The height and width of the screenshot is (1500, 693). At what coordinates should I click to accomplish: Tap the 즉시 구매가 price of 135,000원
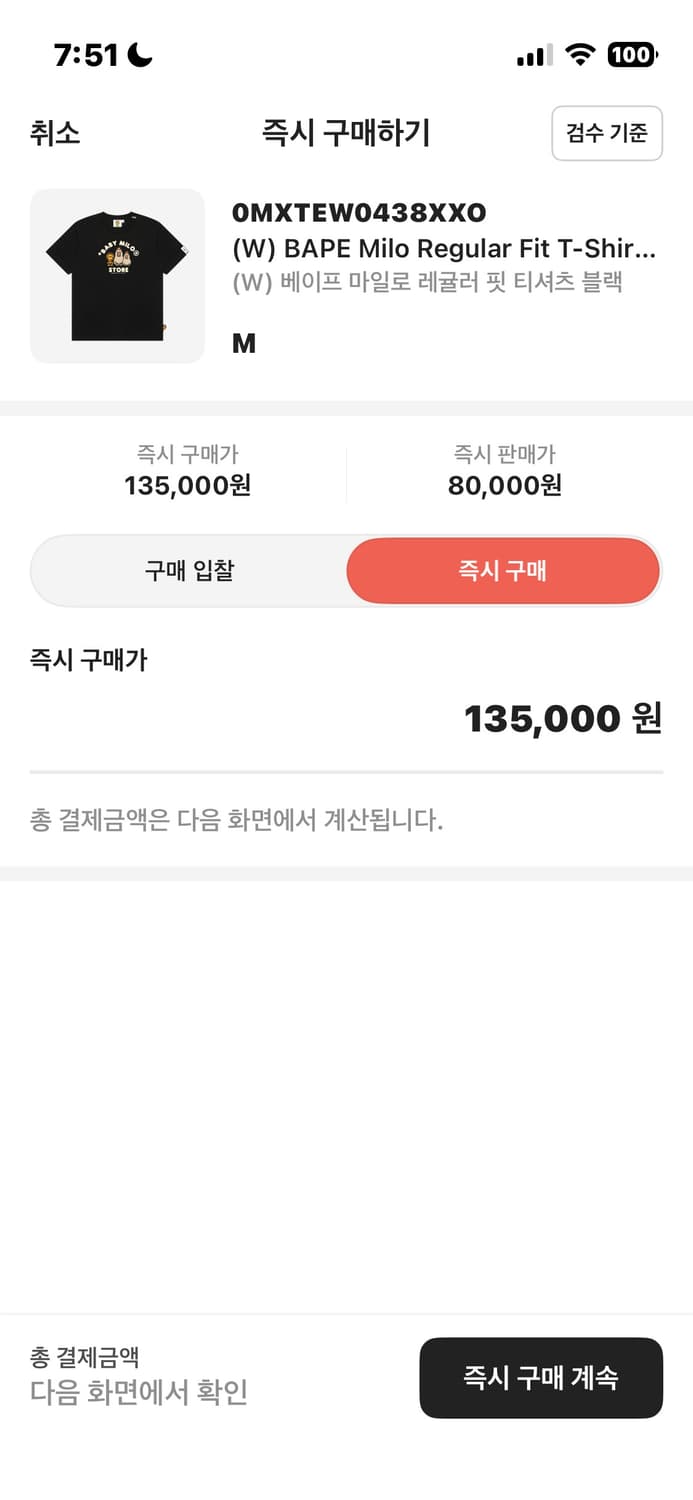tap(188, 489)
